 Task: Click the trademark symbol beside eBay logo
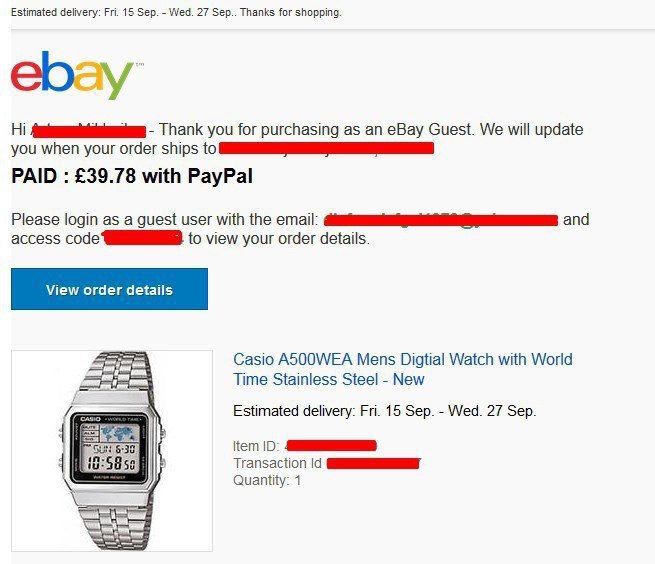tap(140, 64)
